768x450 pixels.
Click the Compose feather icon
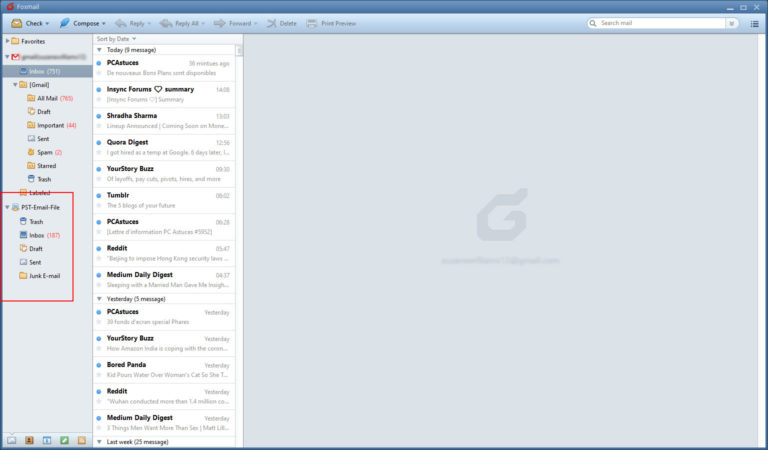[65, 23]
